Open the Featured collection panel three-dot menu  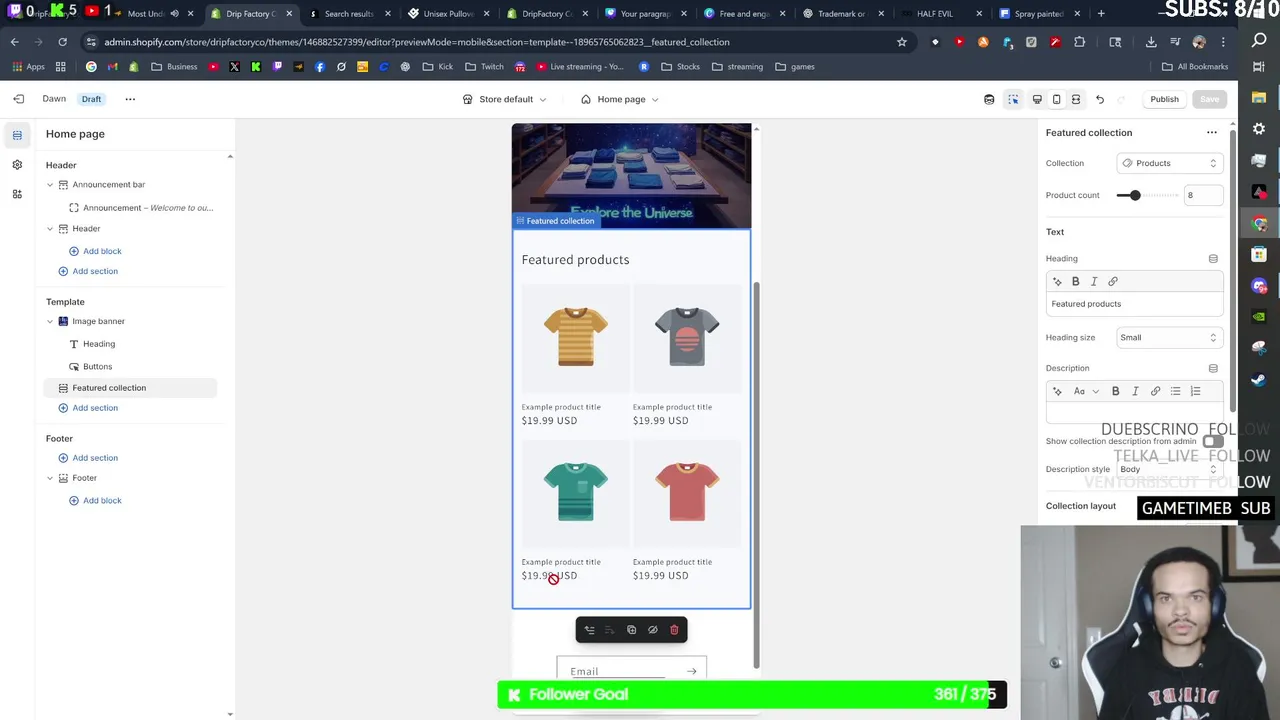[1212, 132]
